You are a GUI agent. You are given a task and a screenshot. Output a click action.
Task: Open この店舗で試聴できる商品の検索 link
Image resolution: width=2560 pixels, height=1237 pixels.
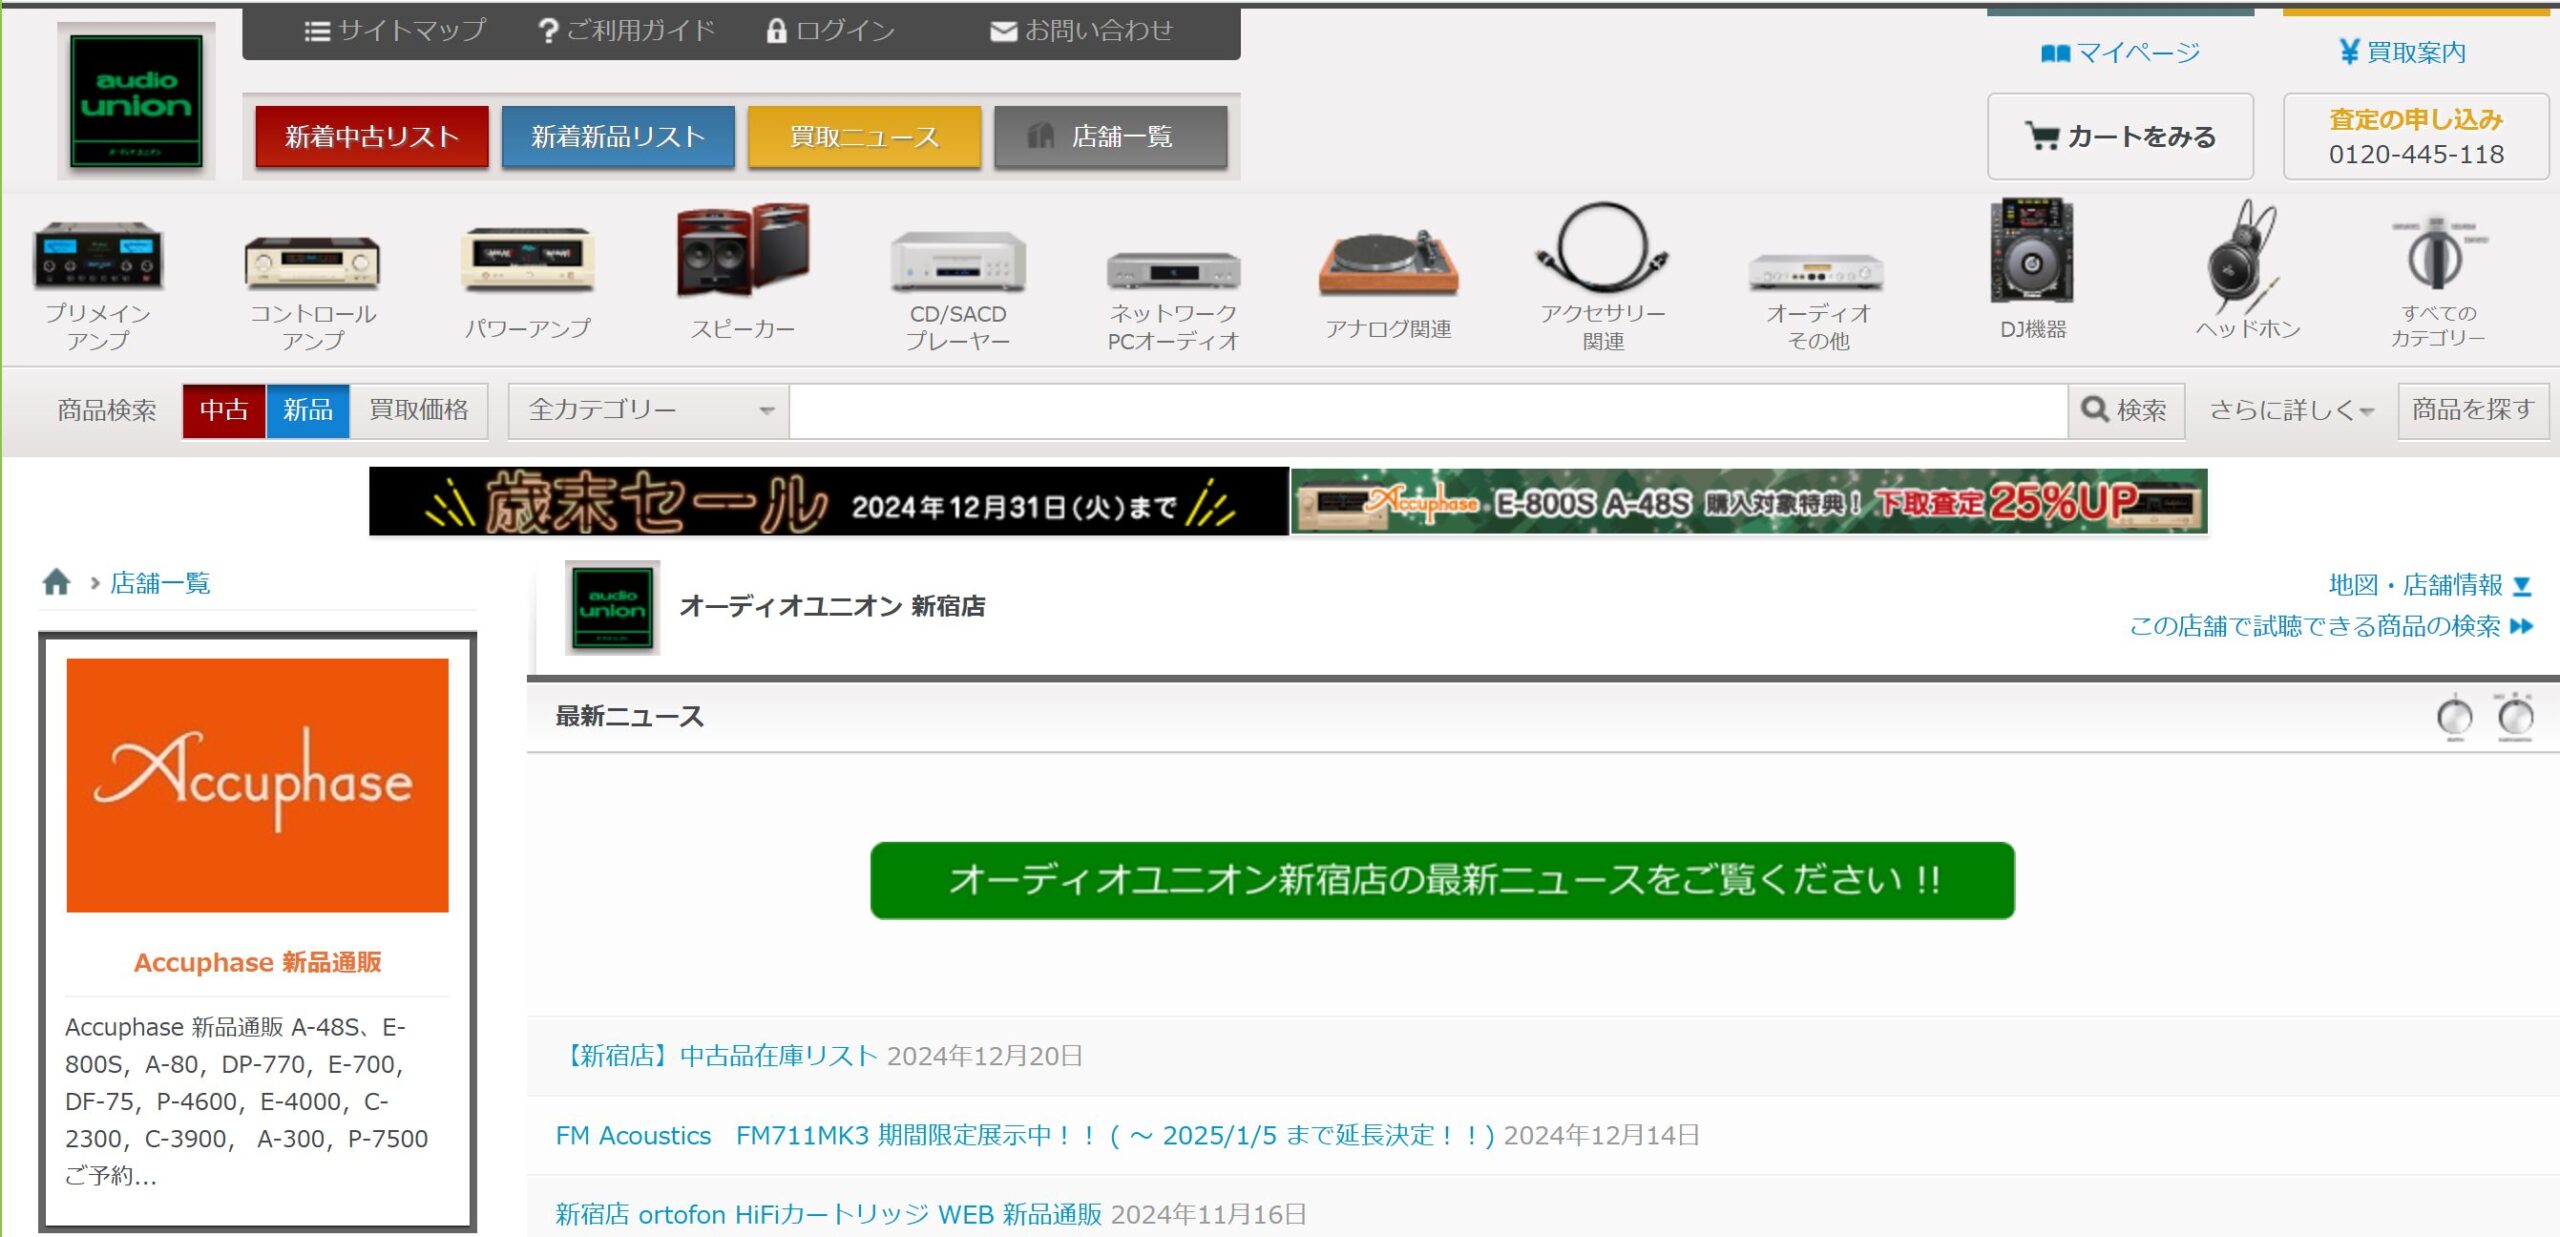pos(2331,627)
